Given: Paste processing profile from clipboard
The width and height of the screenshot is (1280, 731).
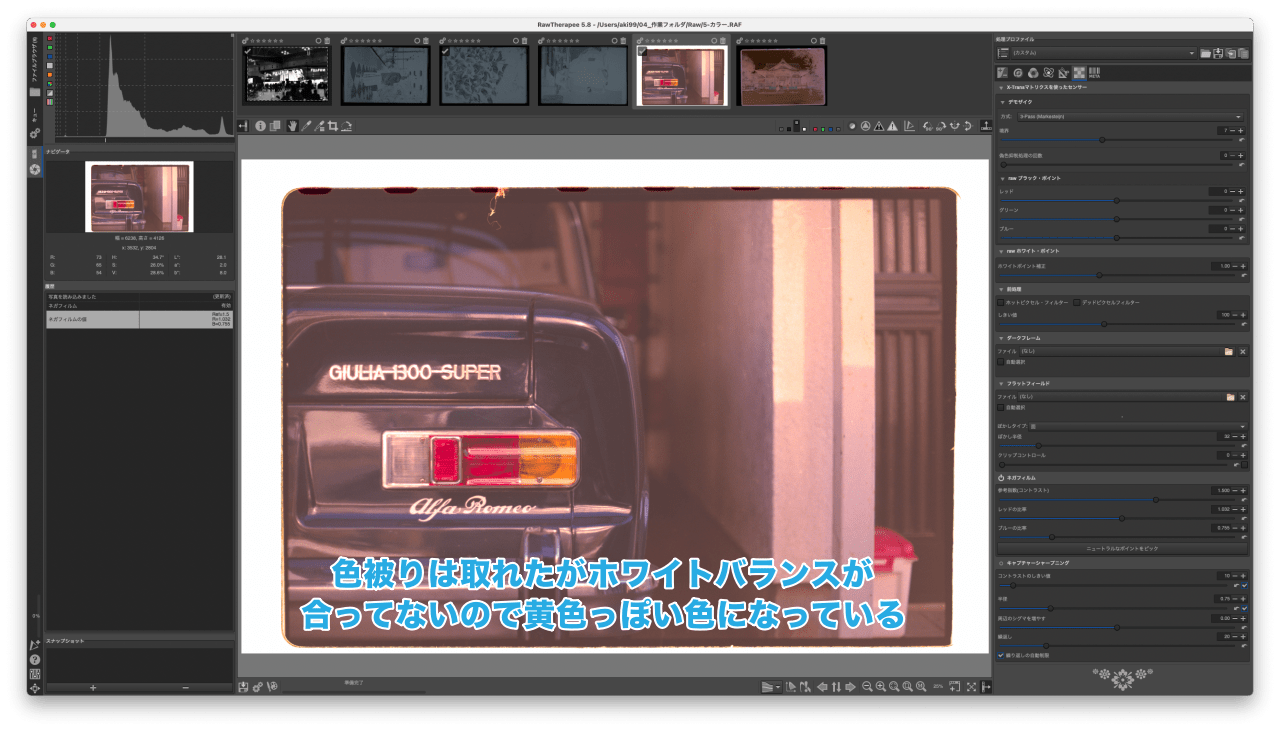Looking at the screenshot, I should click(x=1243, y=53).
